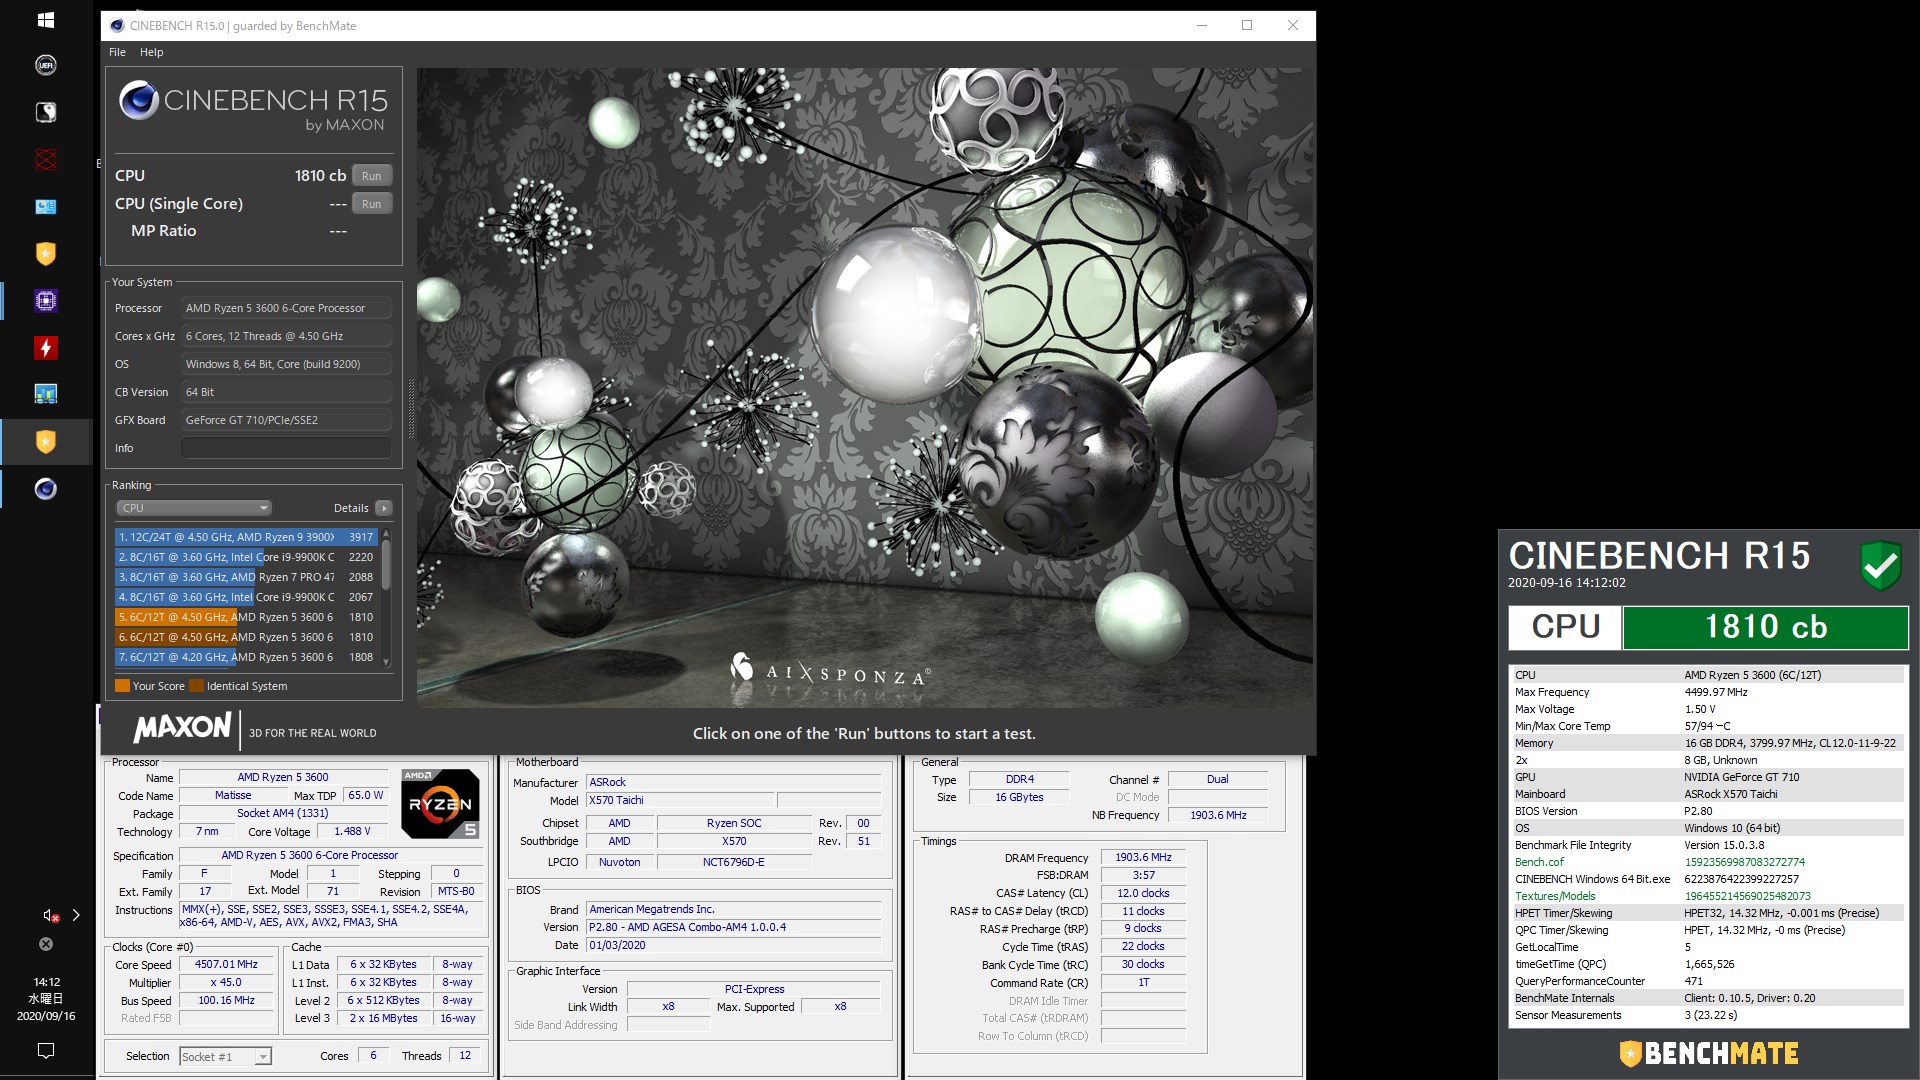Click BenchMate Max Frequency 4499.97 MHz value
This screenshot has height=1080, width=1920.
point(1716,692)
